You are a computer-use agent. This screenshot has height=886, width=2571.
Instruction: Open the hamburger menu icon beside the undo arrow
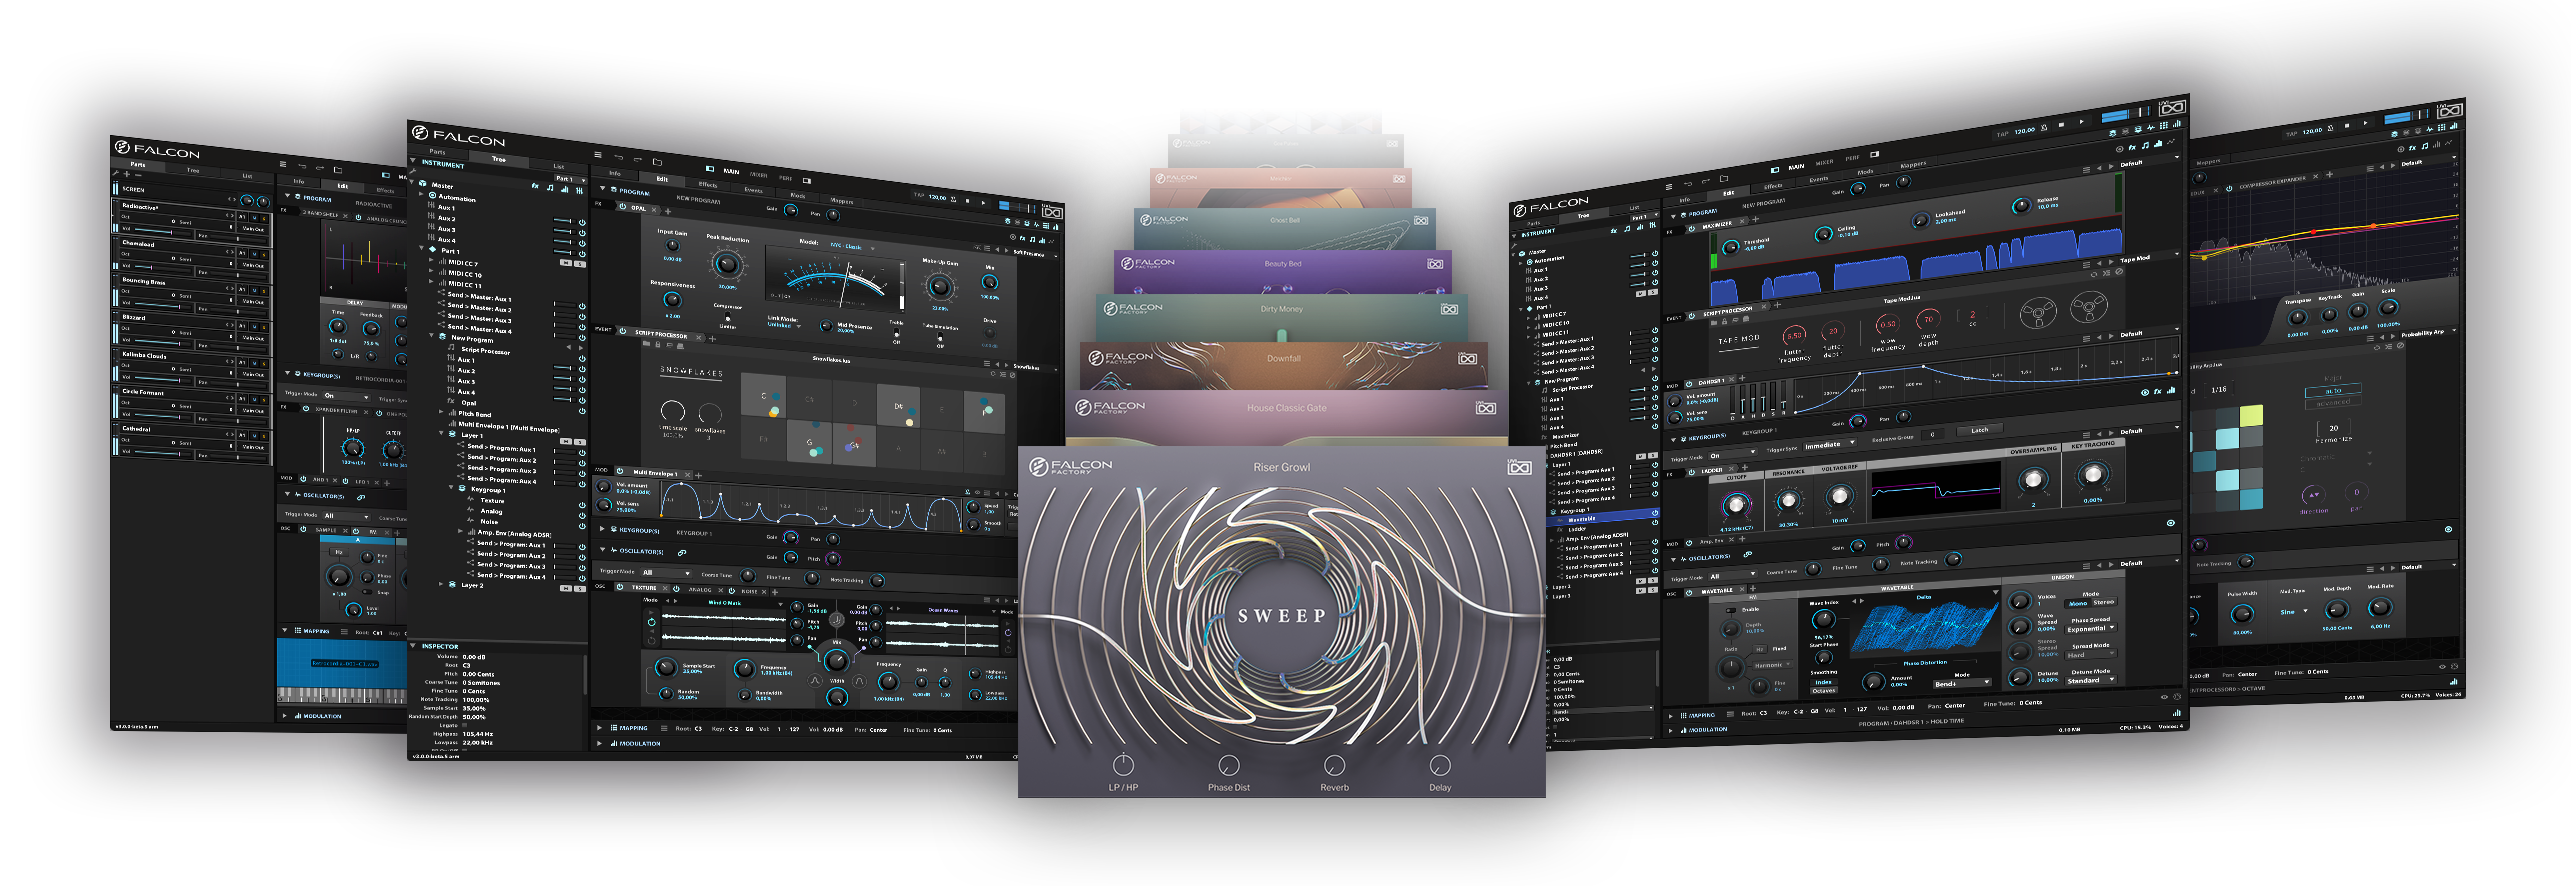(x=598, y=155)
